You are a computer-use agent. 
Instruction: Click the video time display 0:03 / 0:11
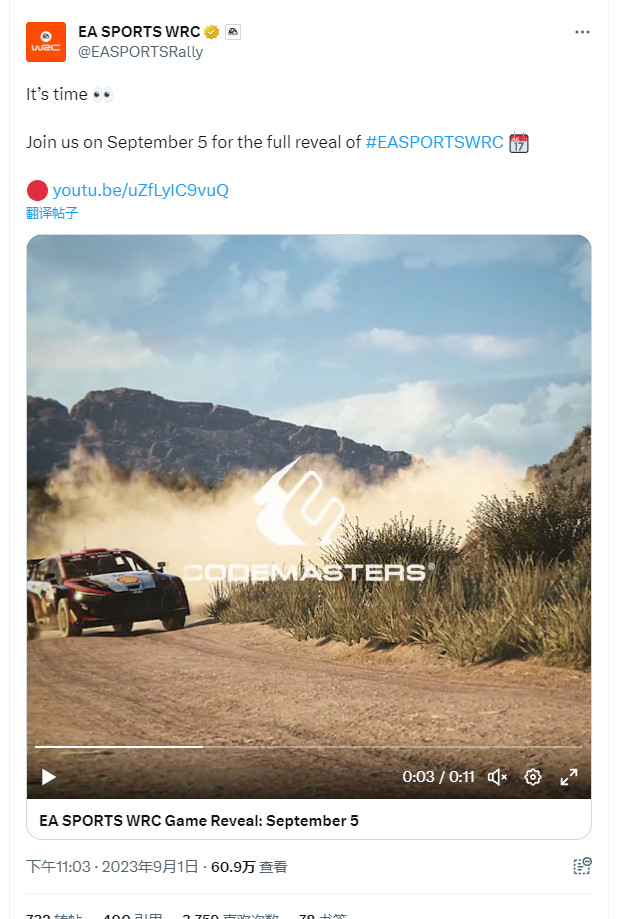pyautogui.click(x=438, y=777)
